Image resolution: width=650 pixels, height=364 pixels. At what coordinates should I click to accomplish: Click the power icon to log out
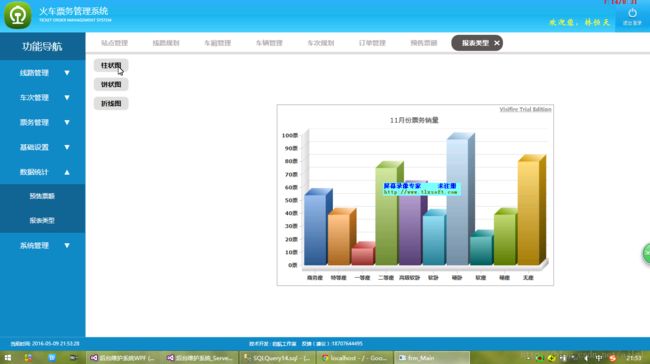pos(632,13)
